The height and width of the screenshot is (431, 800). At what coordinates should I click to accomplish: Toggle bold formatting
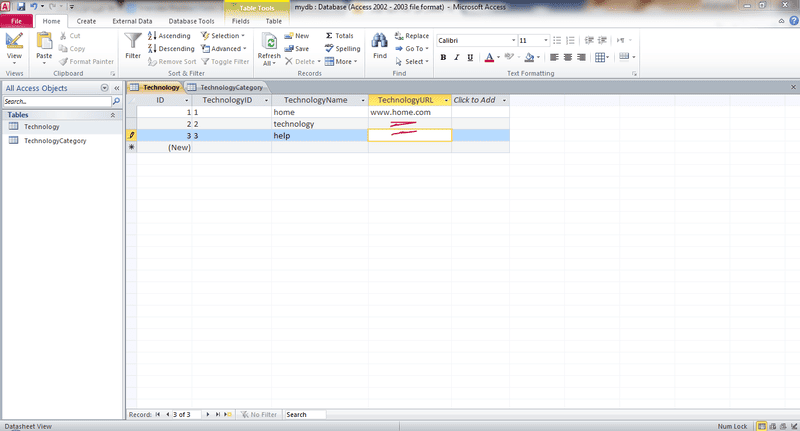443,57
